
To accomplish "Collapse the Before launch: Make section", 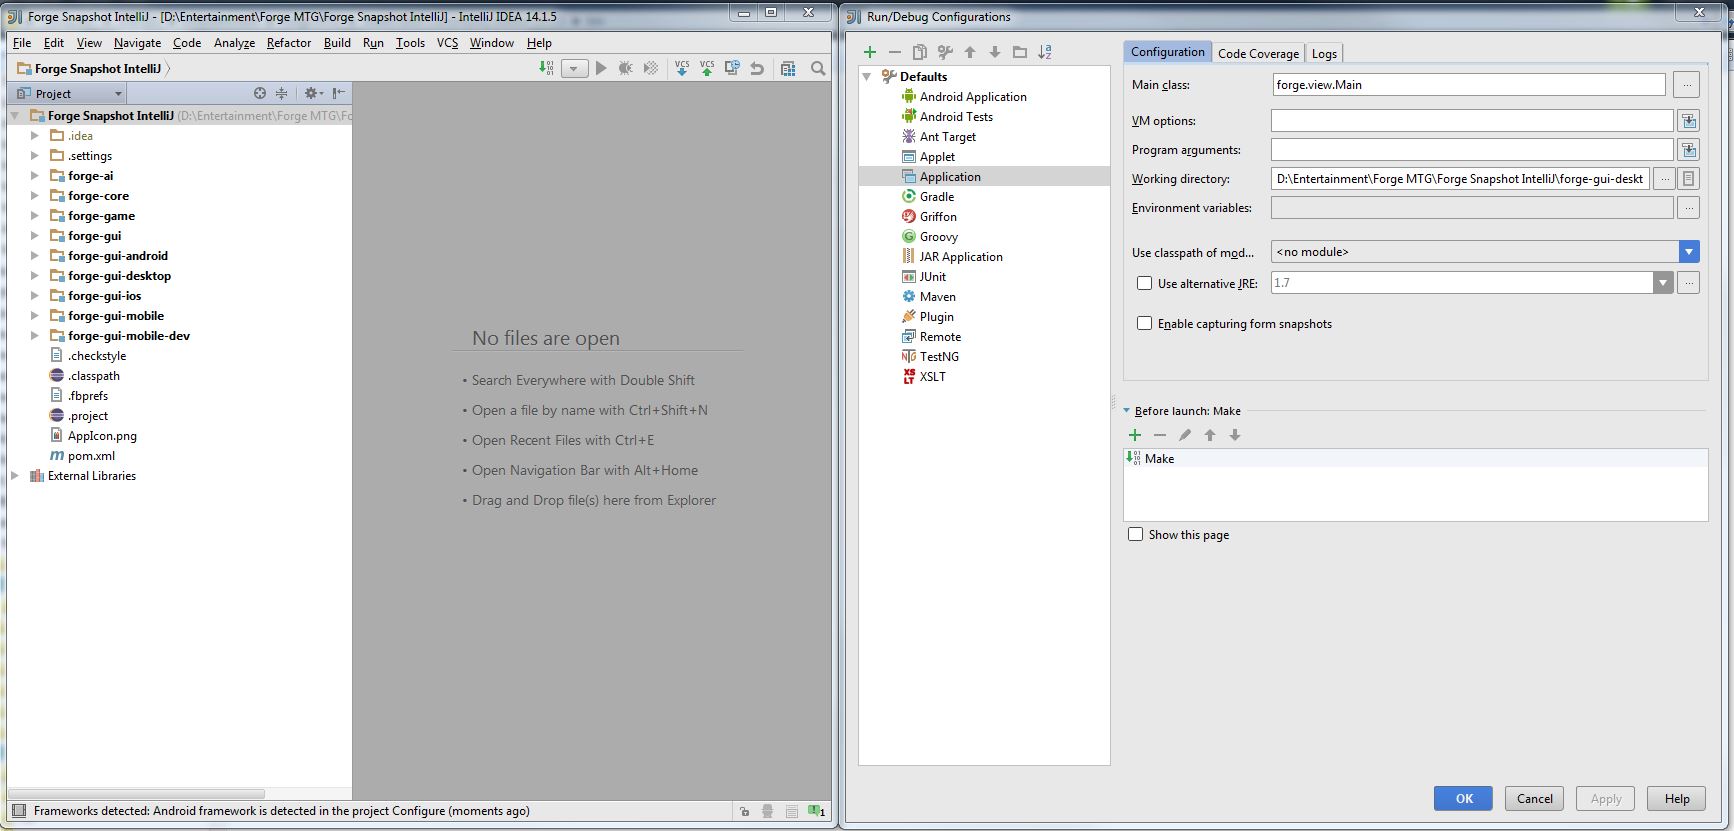I will point(1126,411).
